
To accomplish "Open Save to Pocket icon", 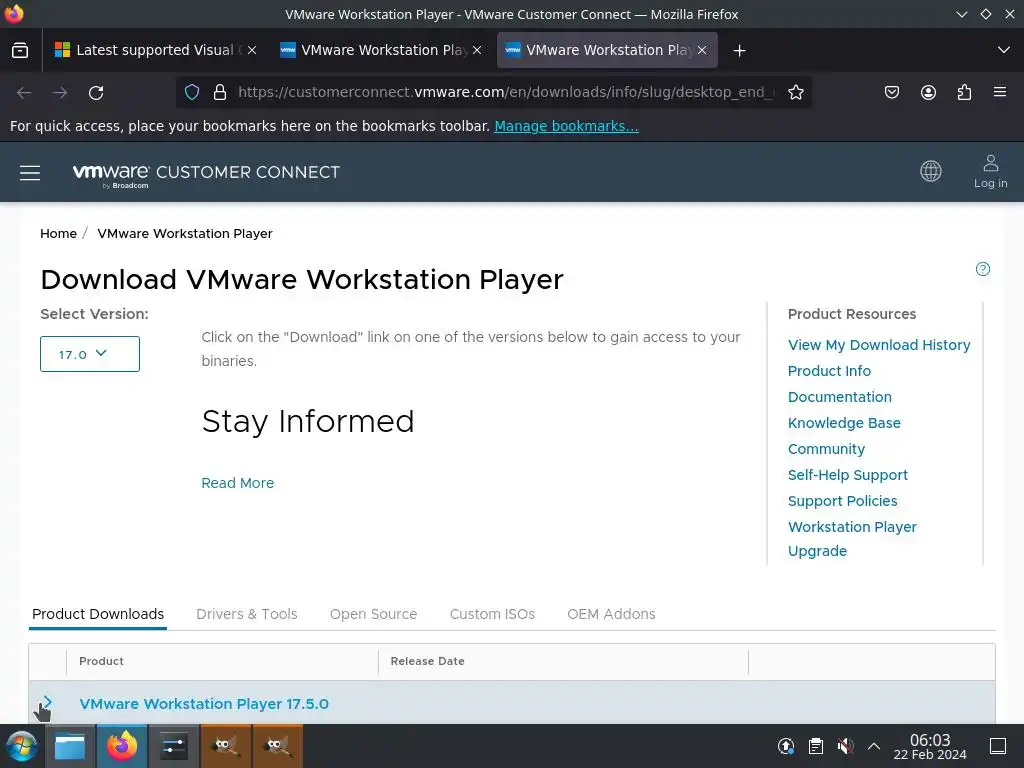I will point(892,93).
